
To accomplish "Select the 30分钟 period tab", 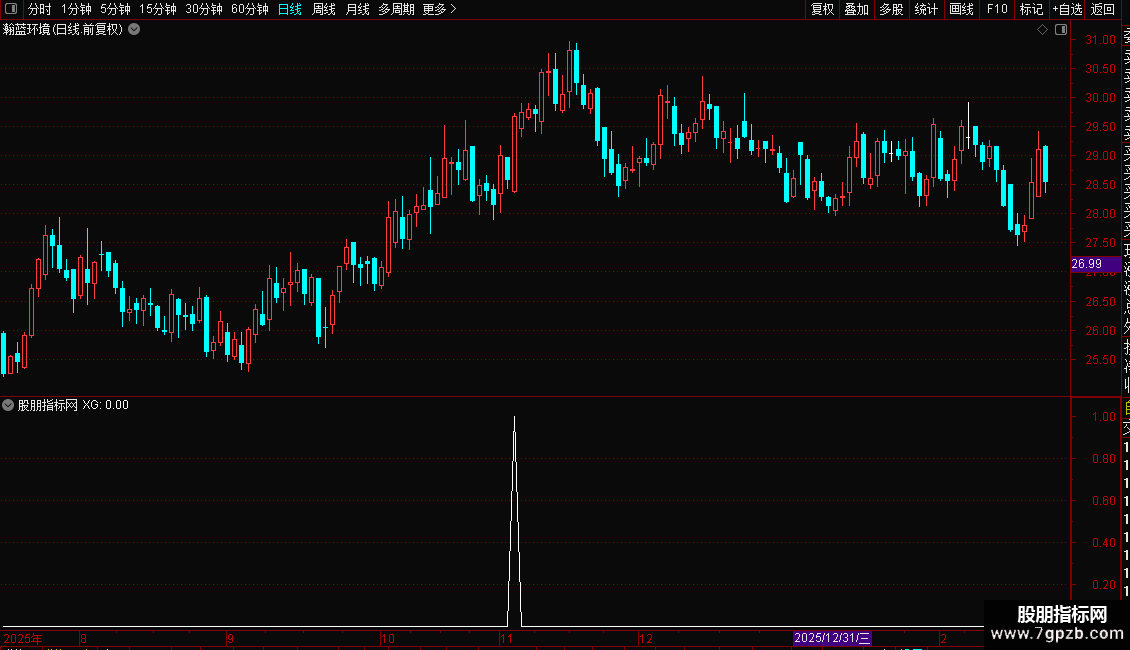I will pos(204,9).
